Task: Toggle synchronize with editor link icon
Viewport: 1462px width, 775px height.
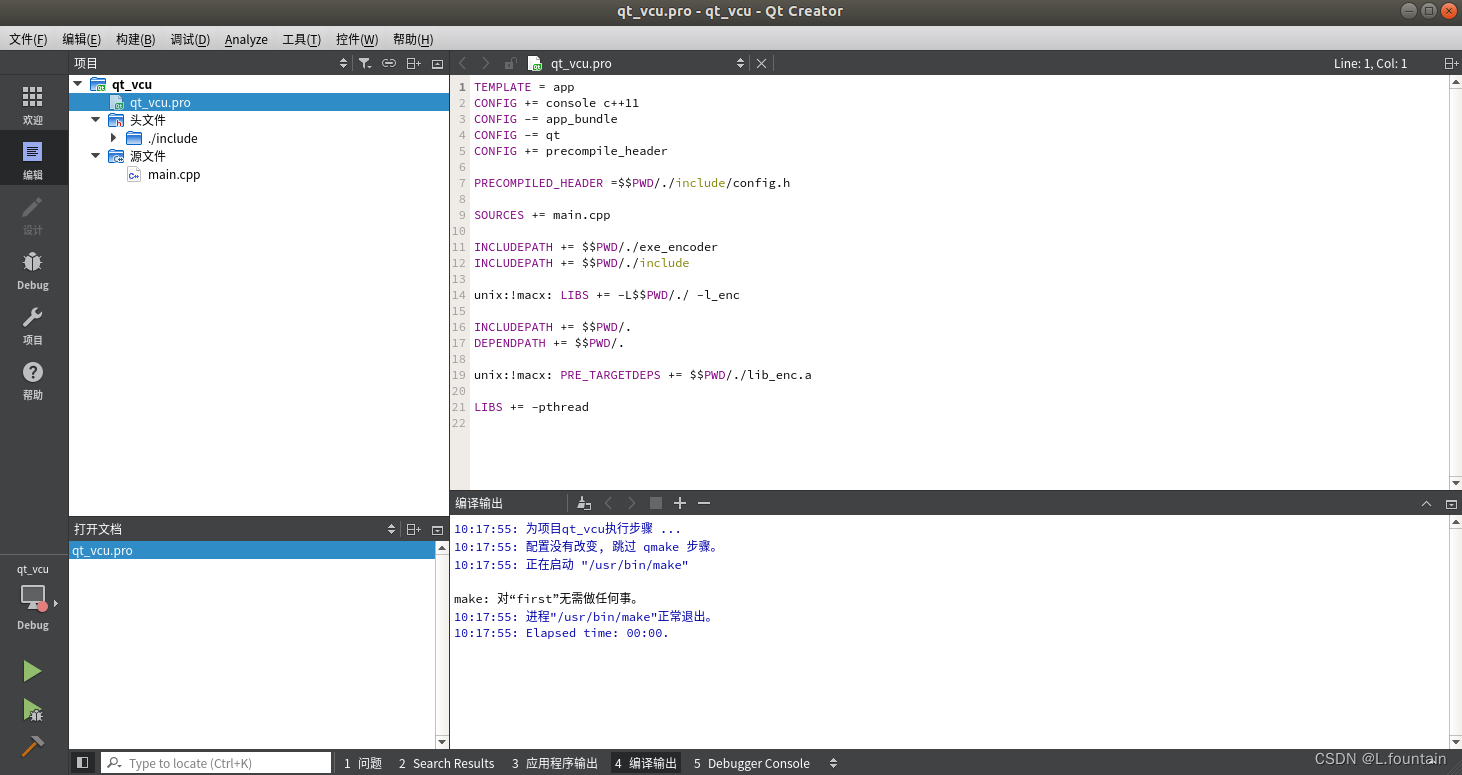Action: pyautogui.click(x=389, y=63)
